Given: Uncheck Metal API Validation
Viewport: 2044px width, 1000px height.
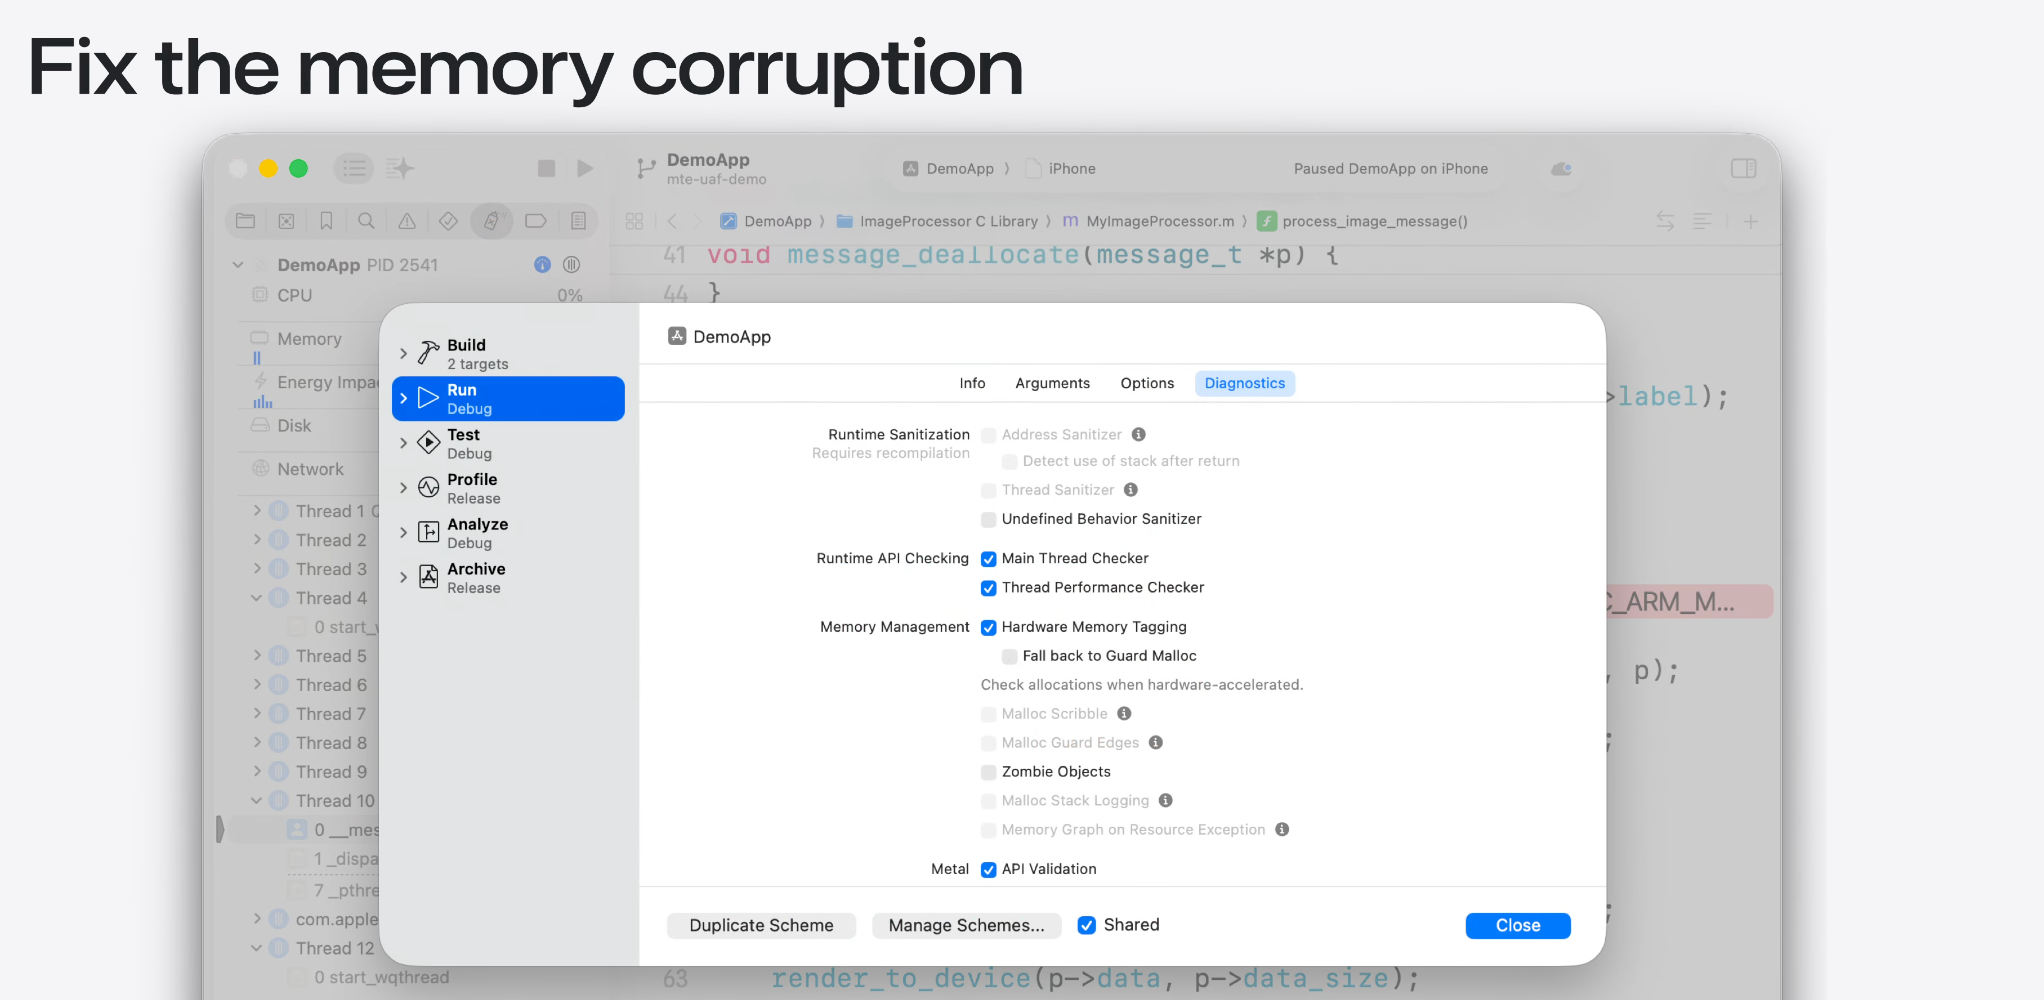Looking at the screenshot, I should click(x=988, y=870).
